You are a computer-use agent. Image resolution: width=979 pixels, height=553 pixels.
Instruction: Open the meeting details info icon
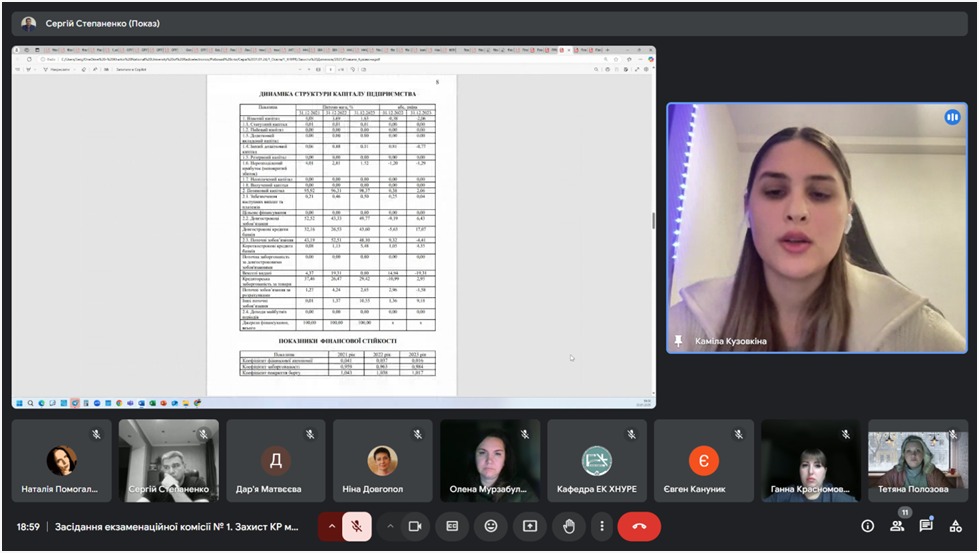867,526
